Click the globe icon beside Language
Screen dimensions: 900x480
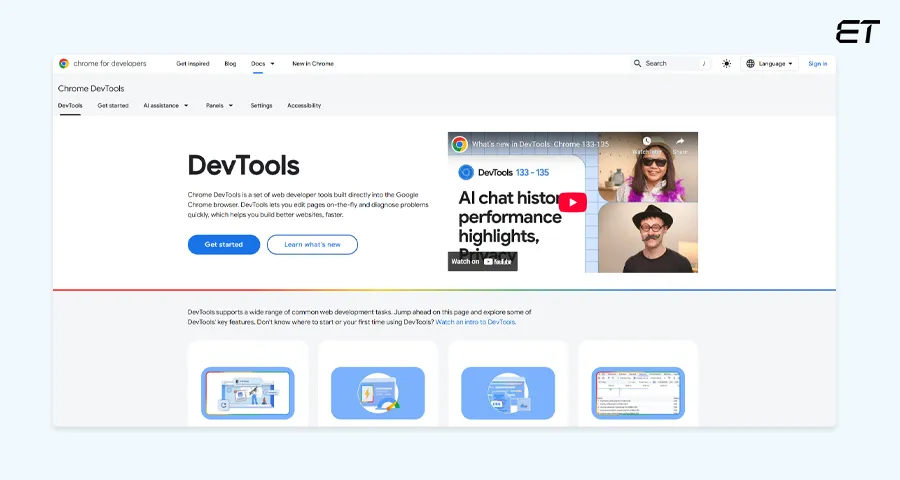(750, 64)
